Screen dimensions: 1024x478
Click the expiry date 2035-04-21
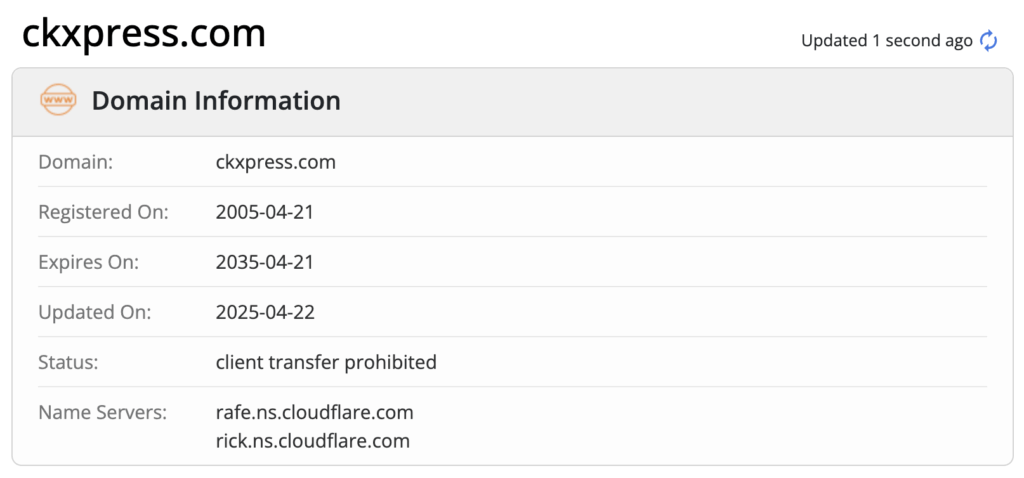click(x=264, y=263)
